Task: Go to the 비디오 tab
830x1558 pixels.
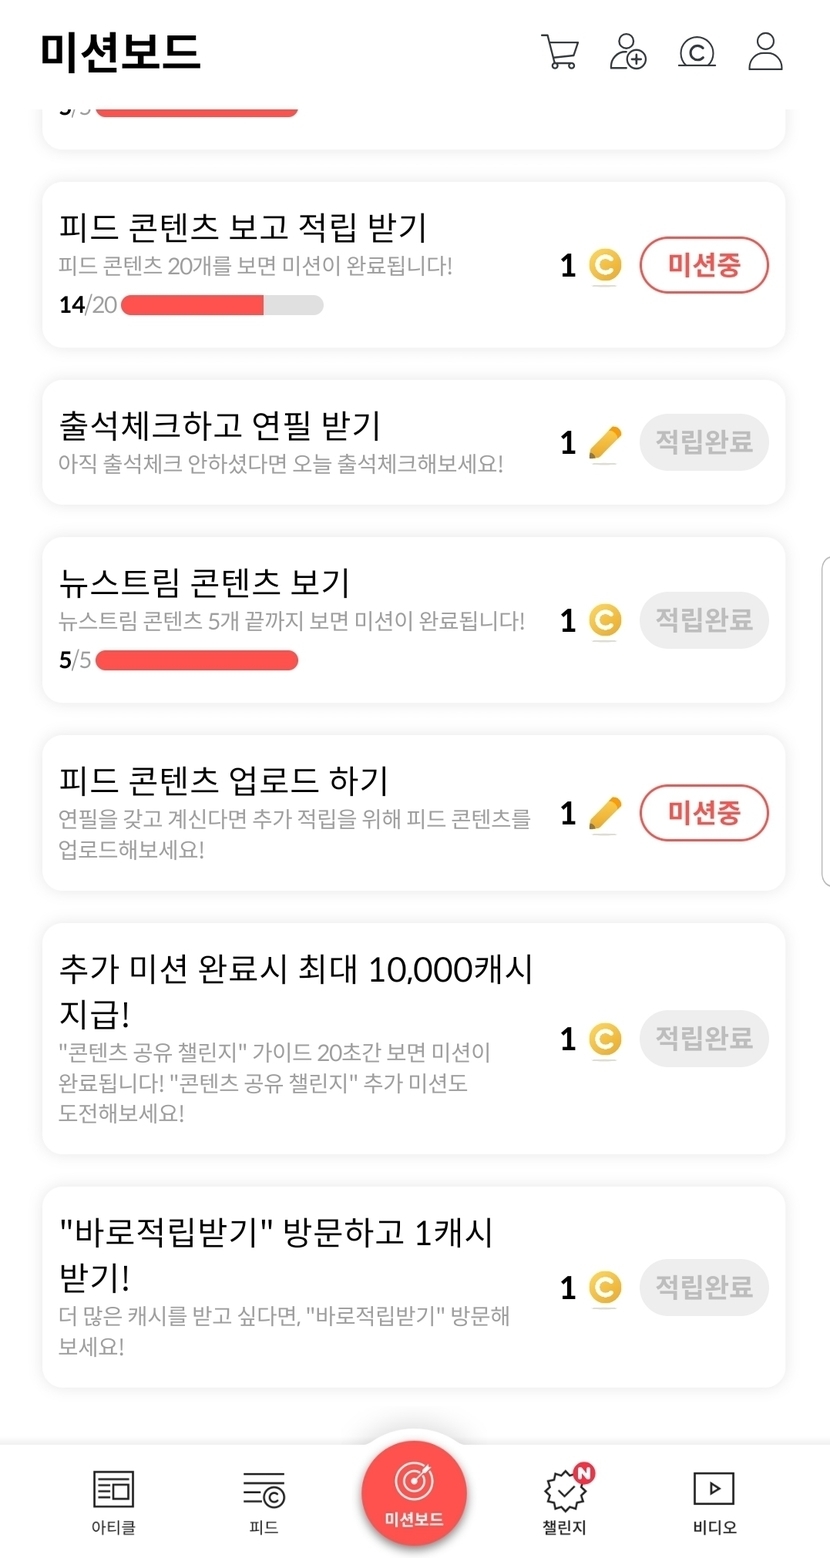Action: 714,1502
